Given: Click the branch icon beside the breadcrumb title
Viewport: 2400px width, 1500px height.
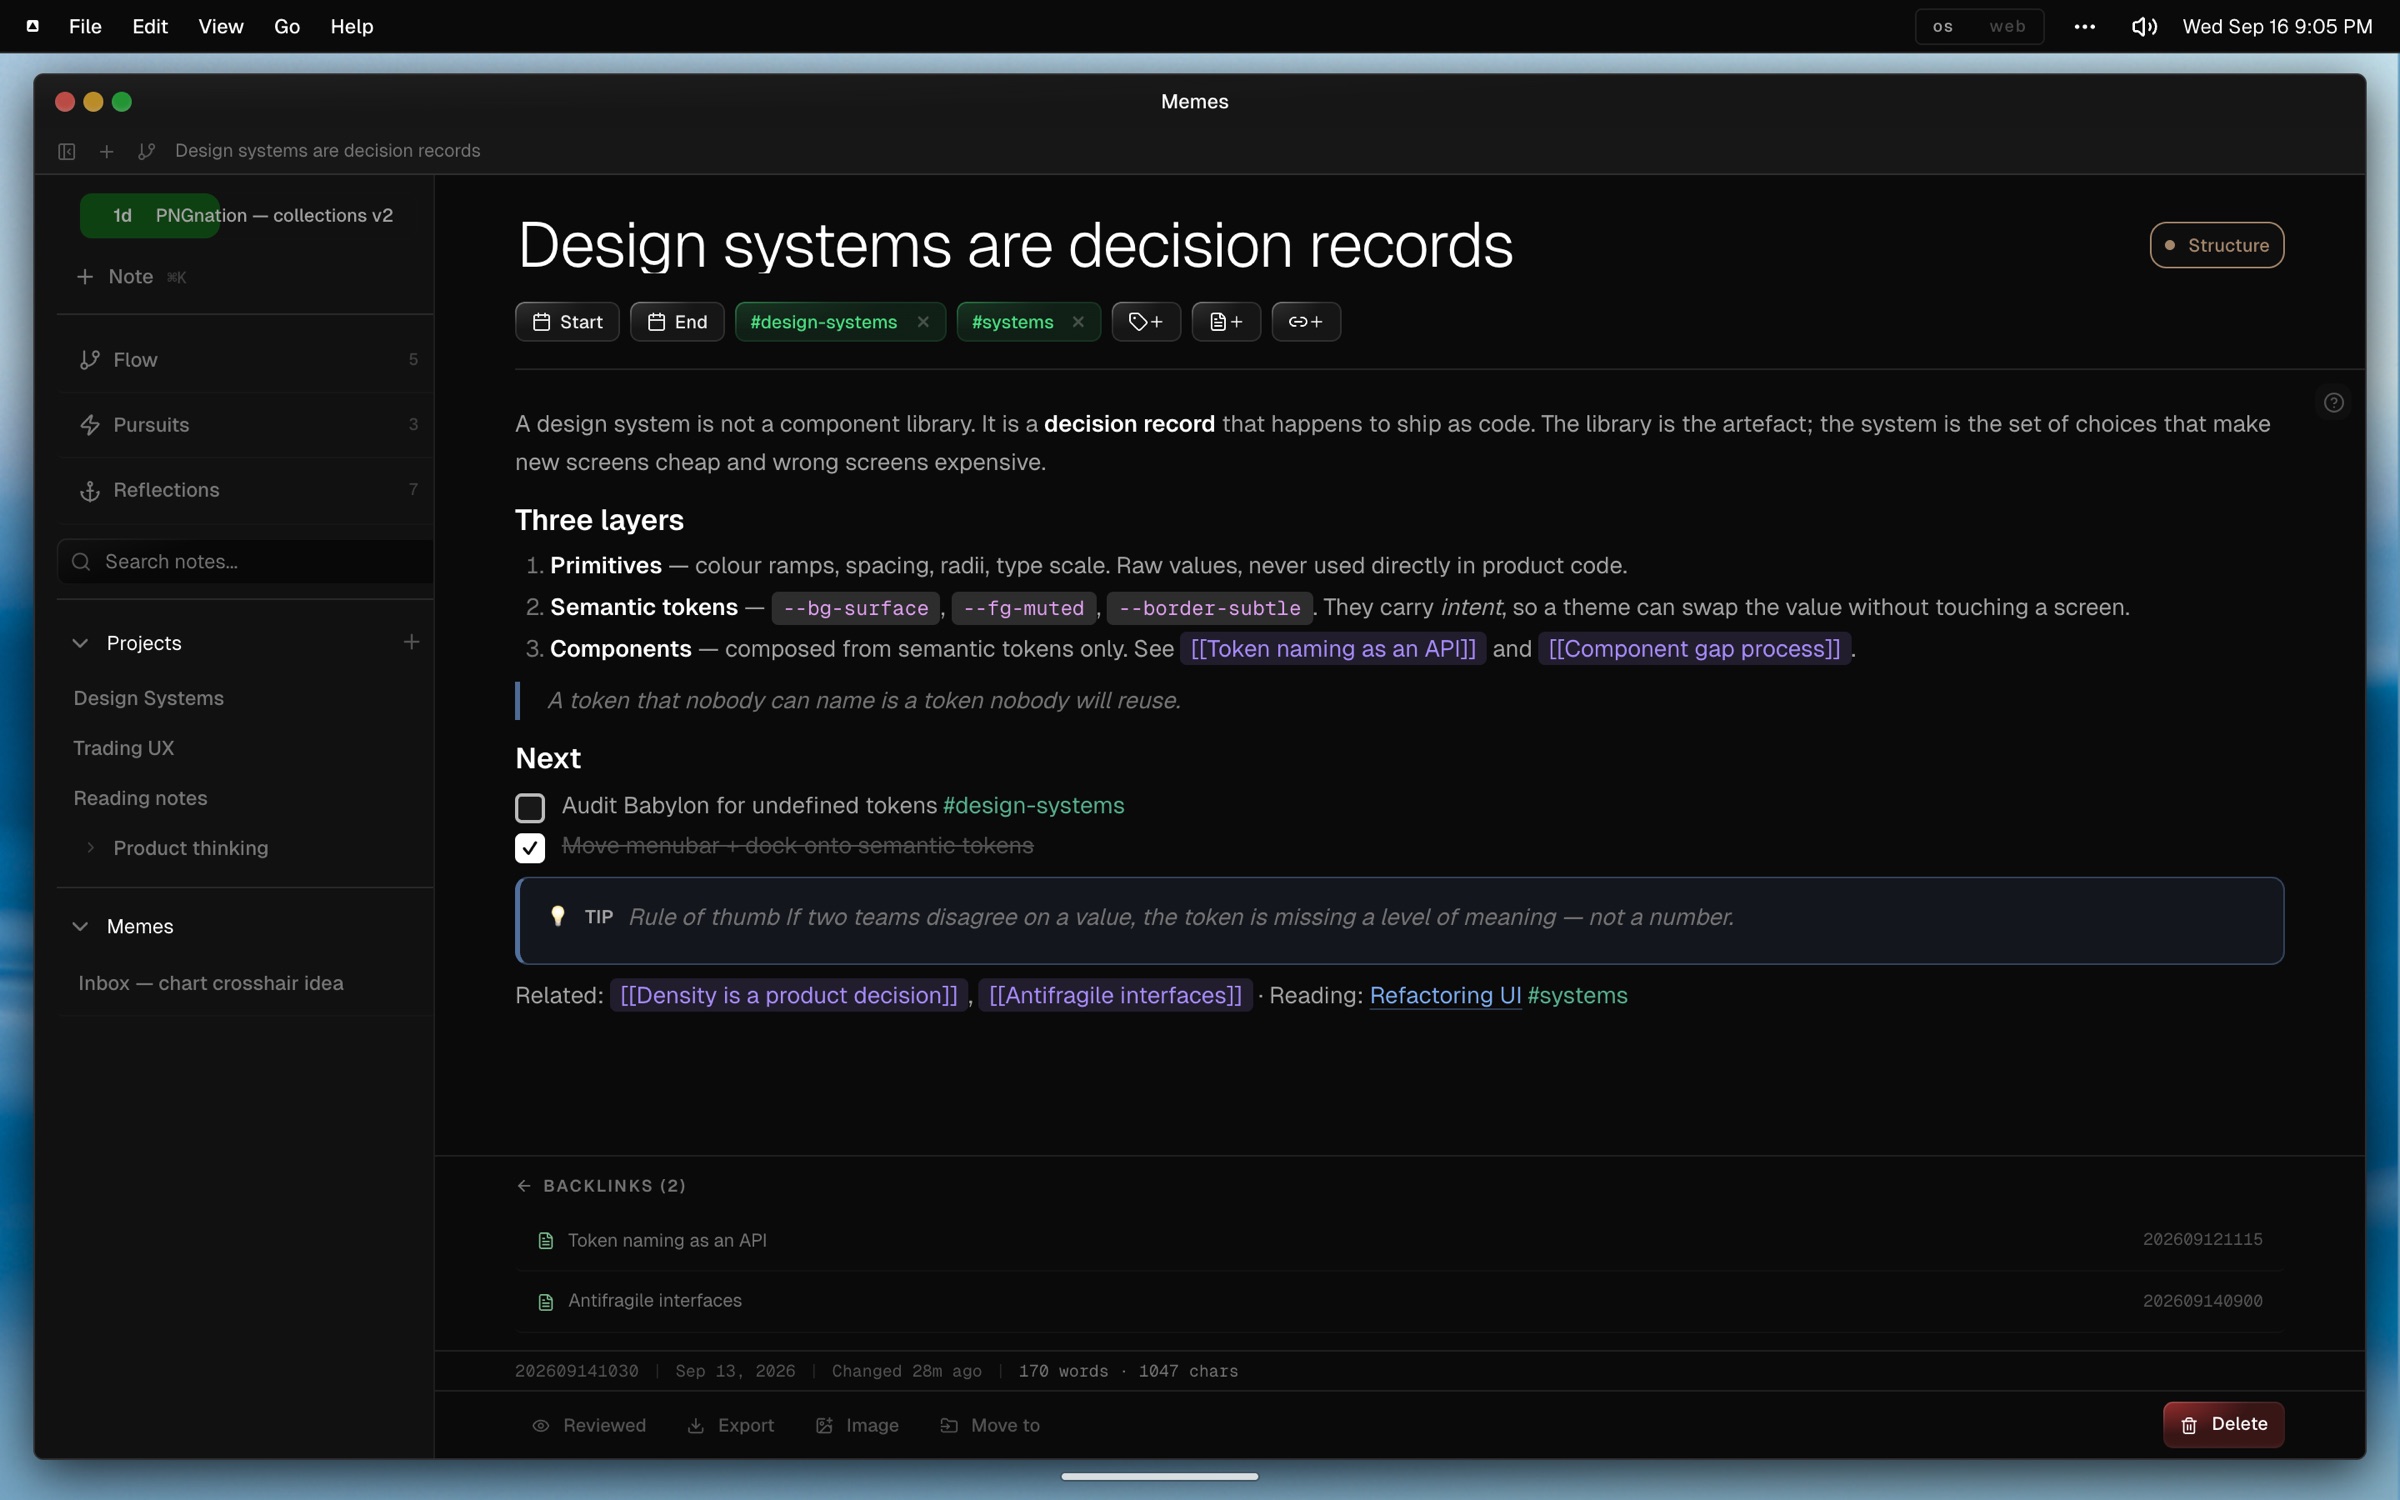Looking at the screenshot, I should [147, 151].
